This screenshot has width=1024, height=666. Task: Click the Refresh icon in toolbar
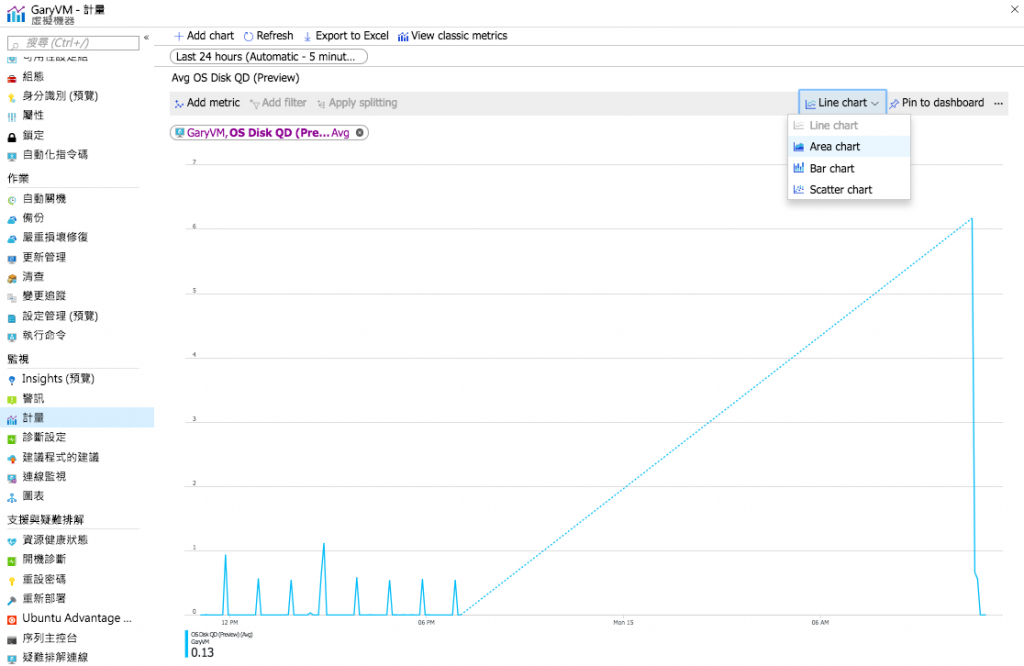point(248,36)
